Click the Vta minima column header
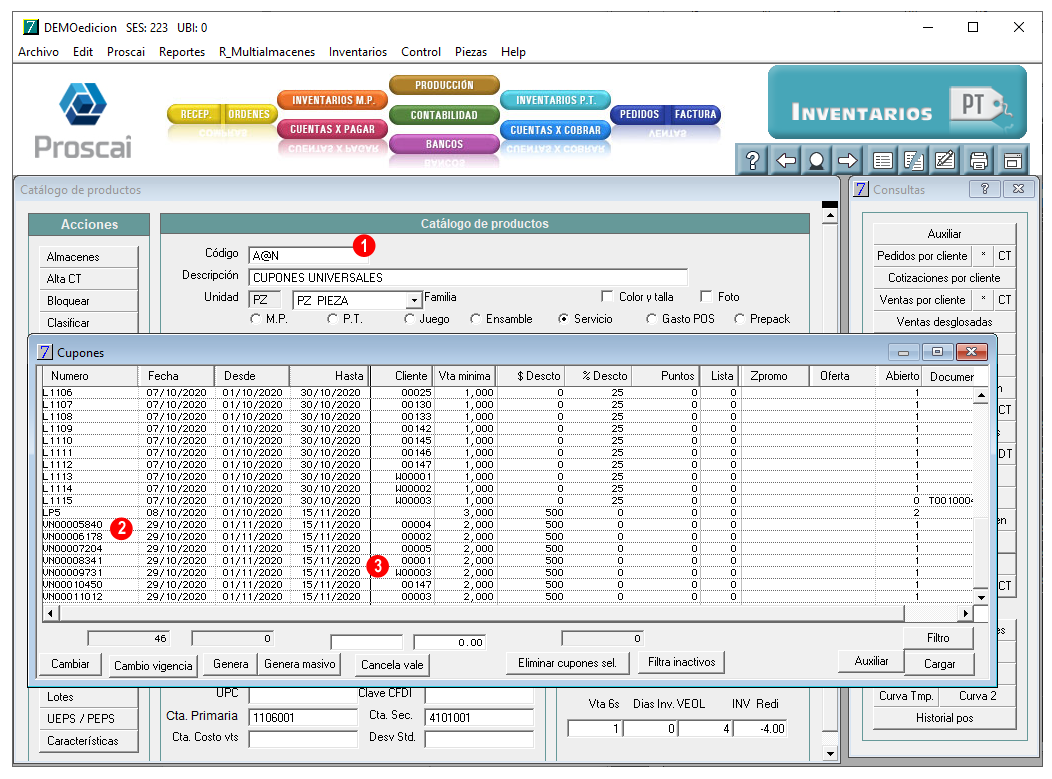This screenshot has height=779, width=1052. click(465, 376)
